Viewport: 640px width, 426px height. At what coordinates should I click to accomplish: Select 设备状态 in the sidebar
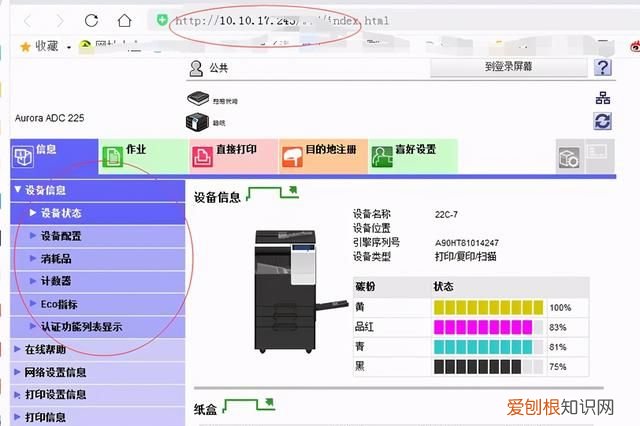click(x=98, y=213)
